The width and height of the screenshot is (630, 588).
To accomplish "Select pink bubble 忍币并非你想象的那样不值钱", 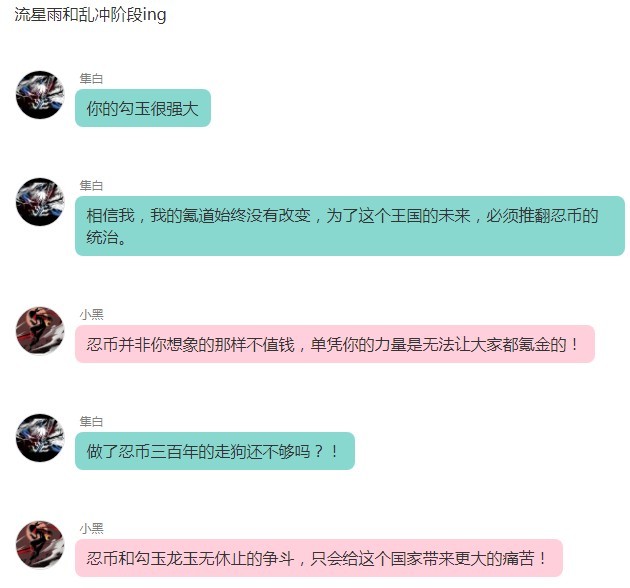I will (335, 344).
